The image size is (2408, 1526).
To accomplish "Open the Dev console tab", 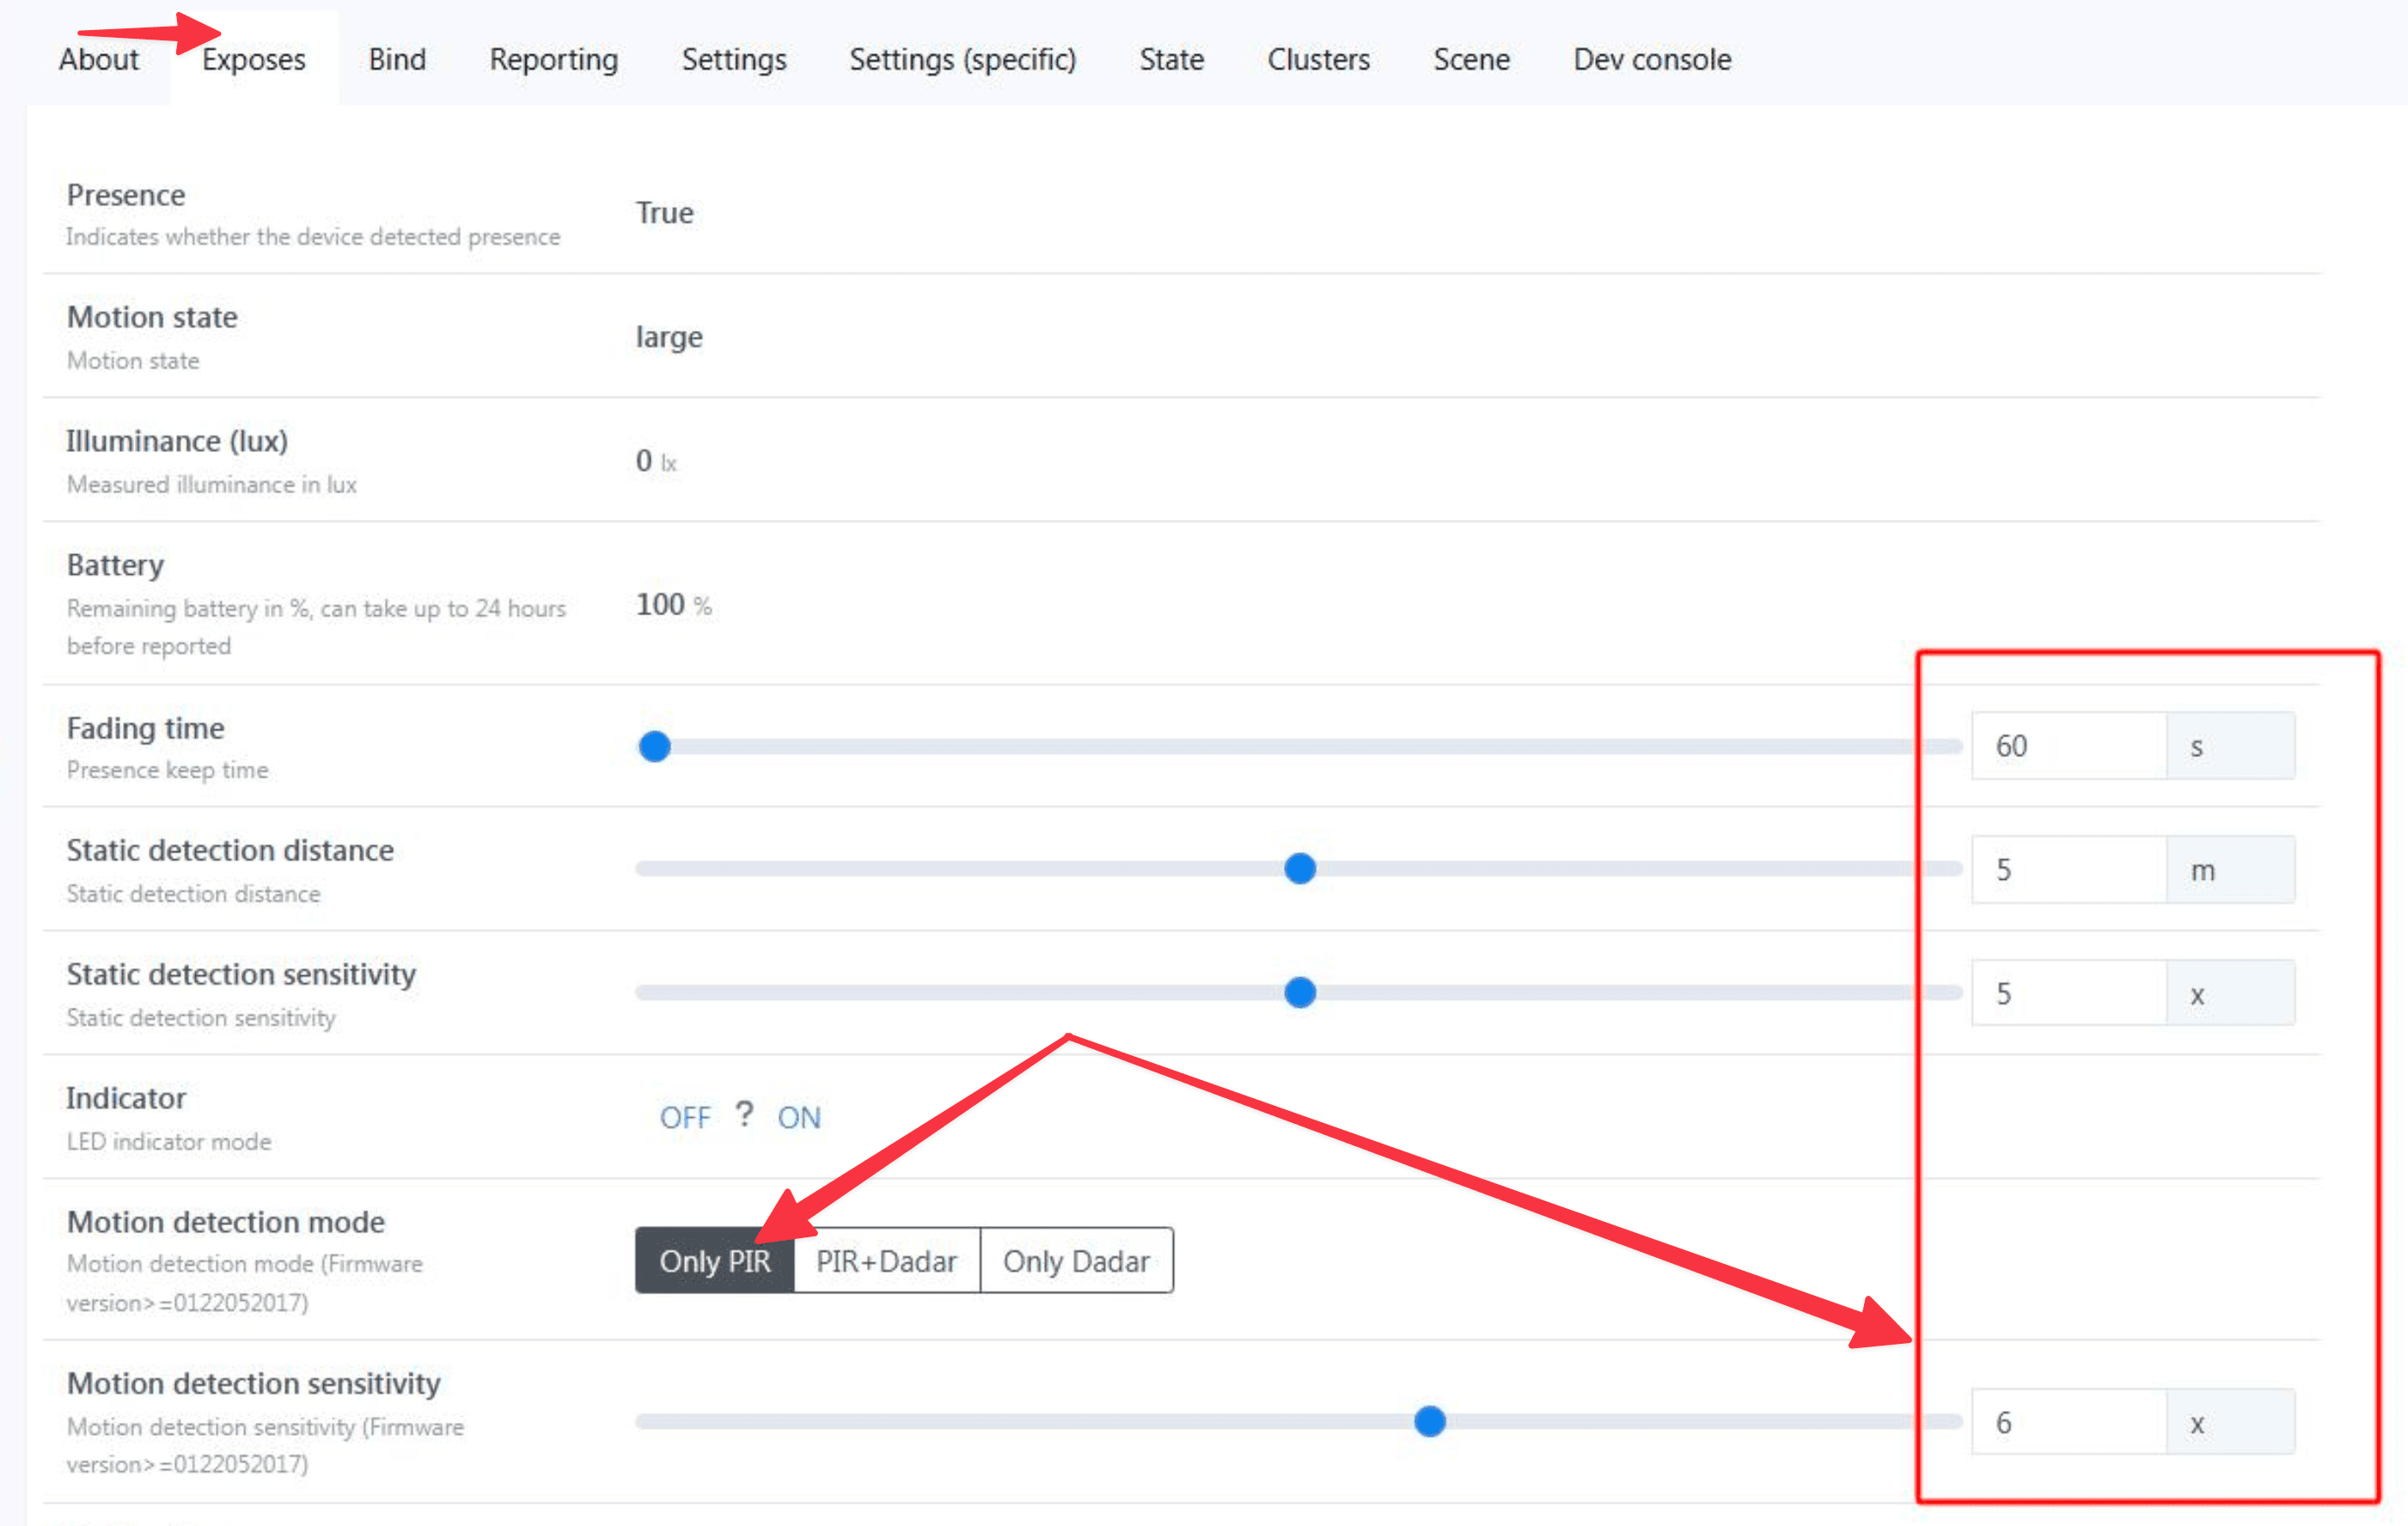I will (1651, 60).
